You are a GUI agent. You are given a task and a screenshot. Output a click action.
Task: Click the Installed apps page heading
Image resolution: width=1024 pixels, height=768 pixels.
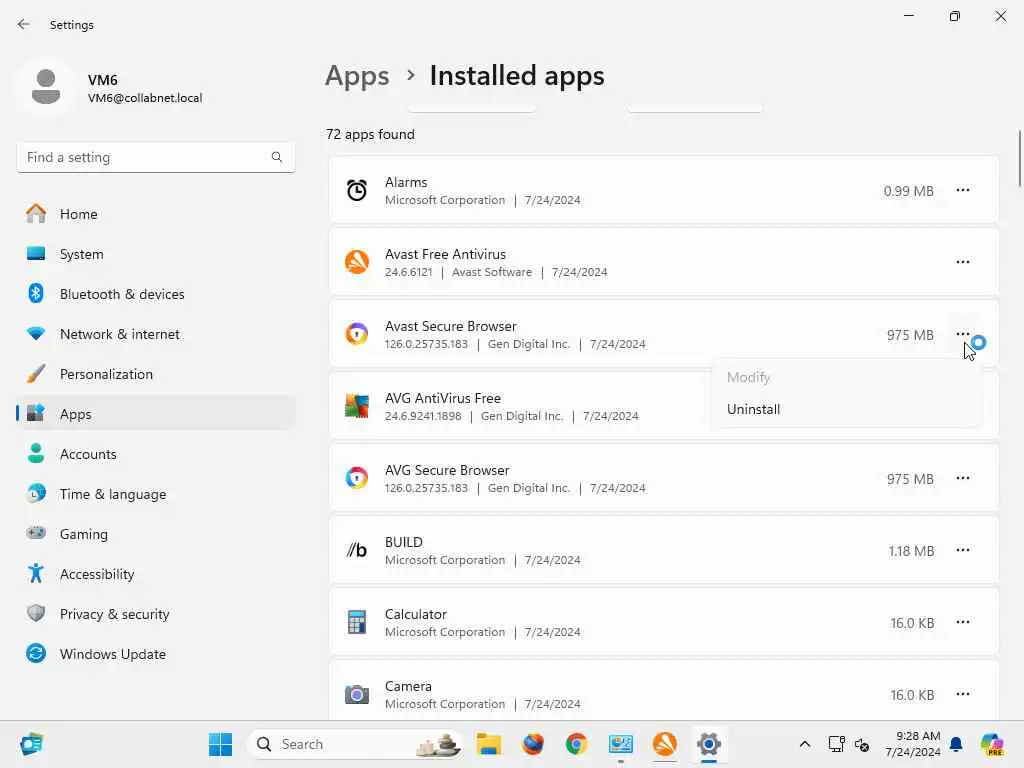click(517, 76)
